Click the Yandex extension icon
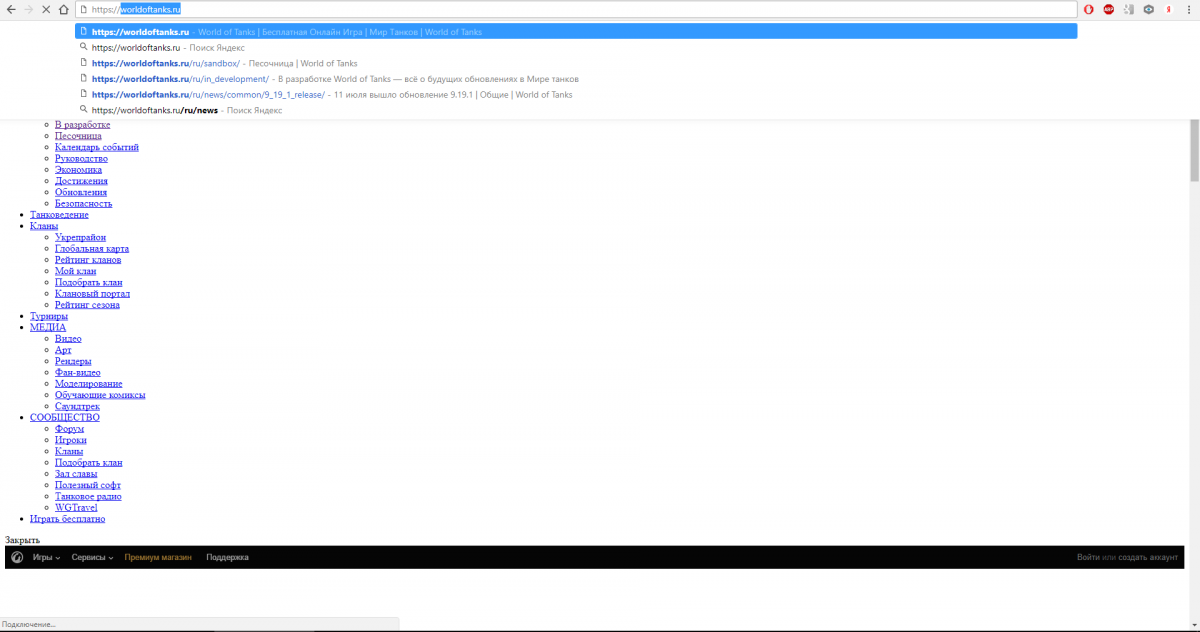Screen dimensions: 1200x632 [1168, 9]
